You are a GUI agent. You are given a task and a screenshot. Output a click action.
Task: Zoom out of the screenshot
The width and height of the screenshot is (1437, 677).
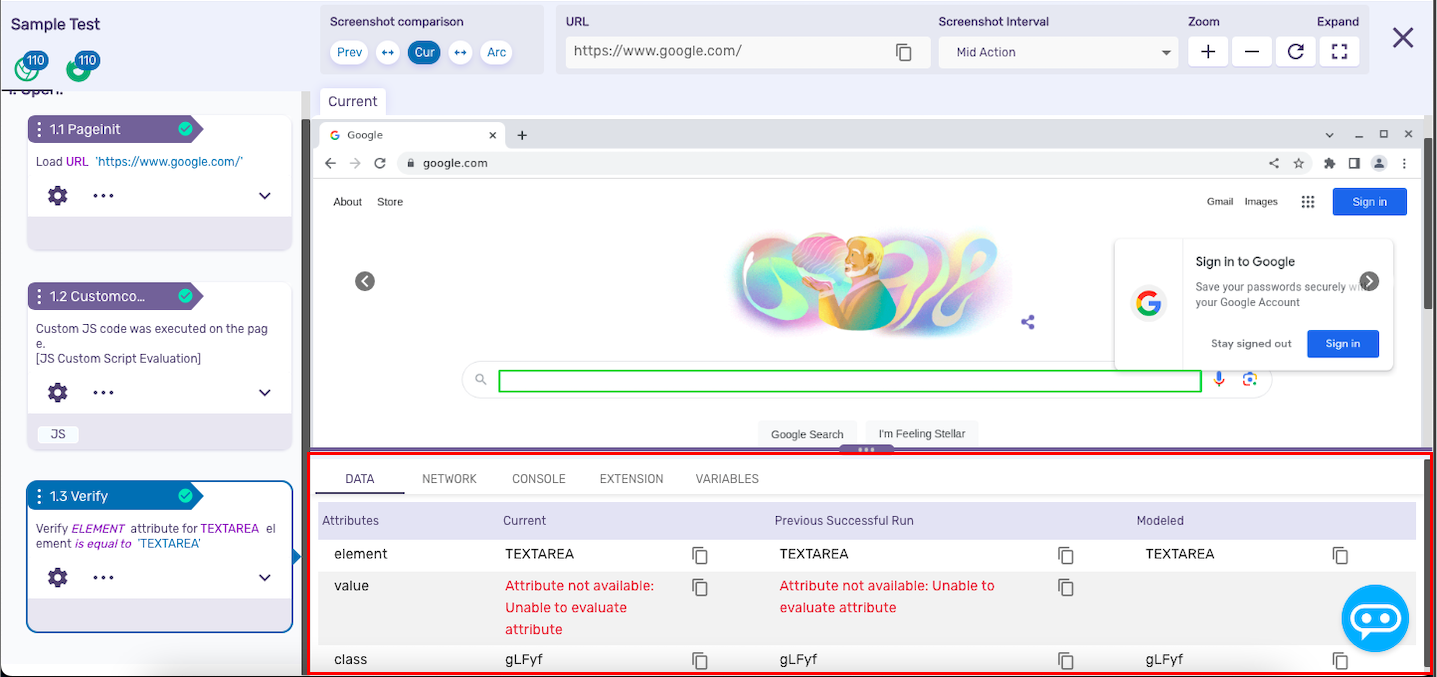pos(1252,52)
